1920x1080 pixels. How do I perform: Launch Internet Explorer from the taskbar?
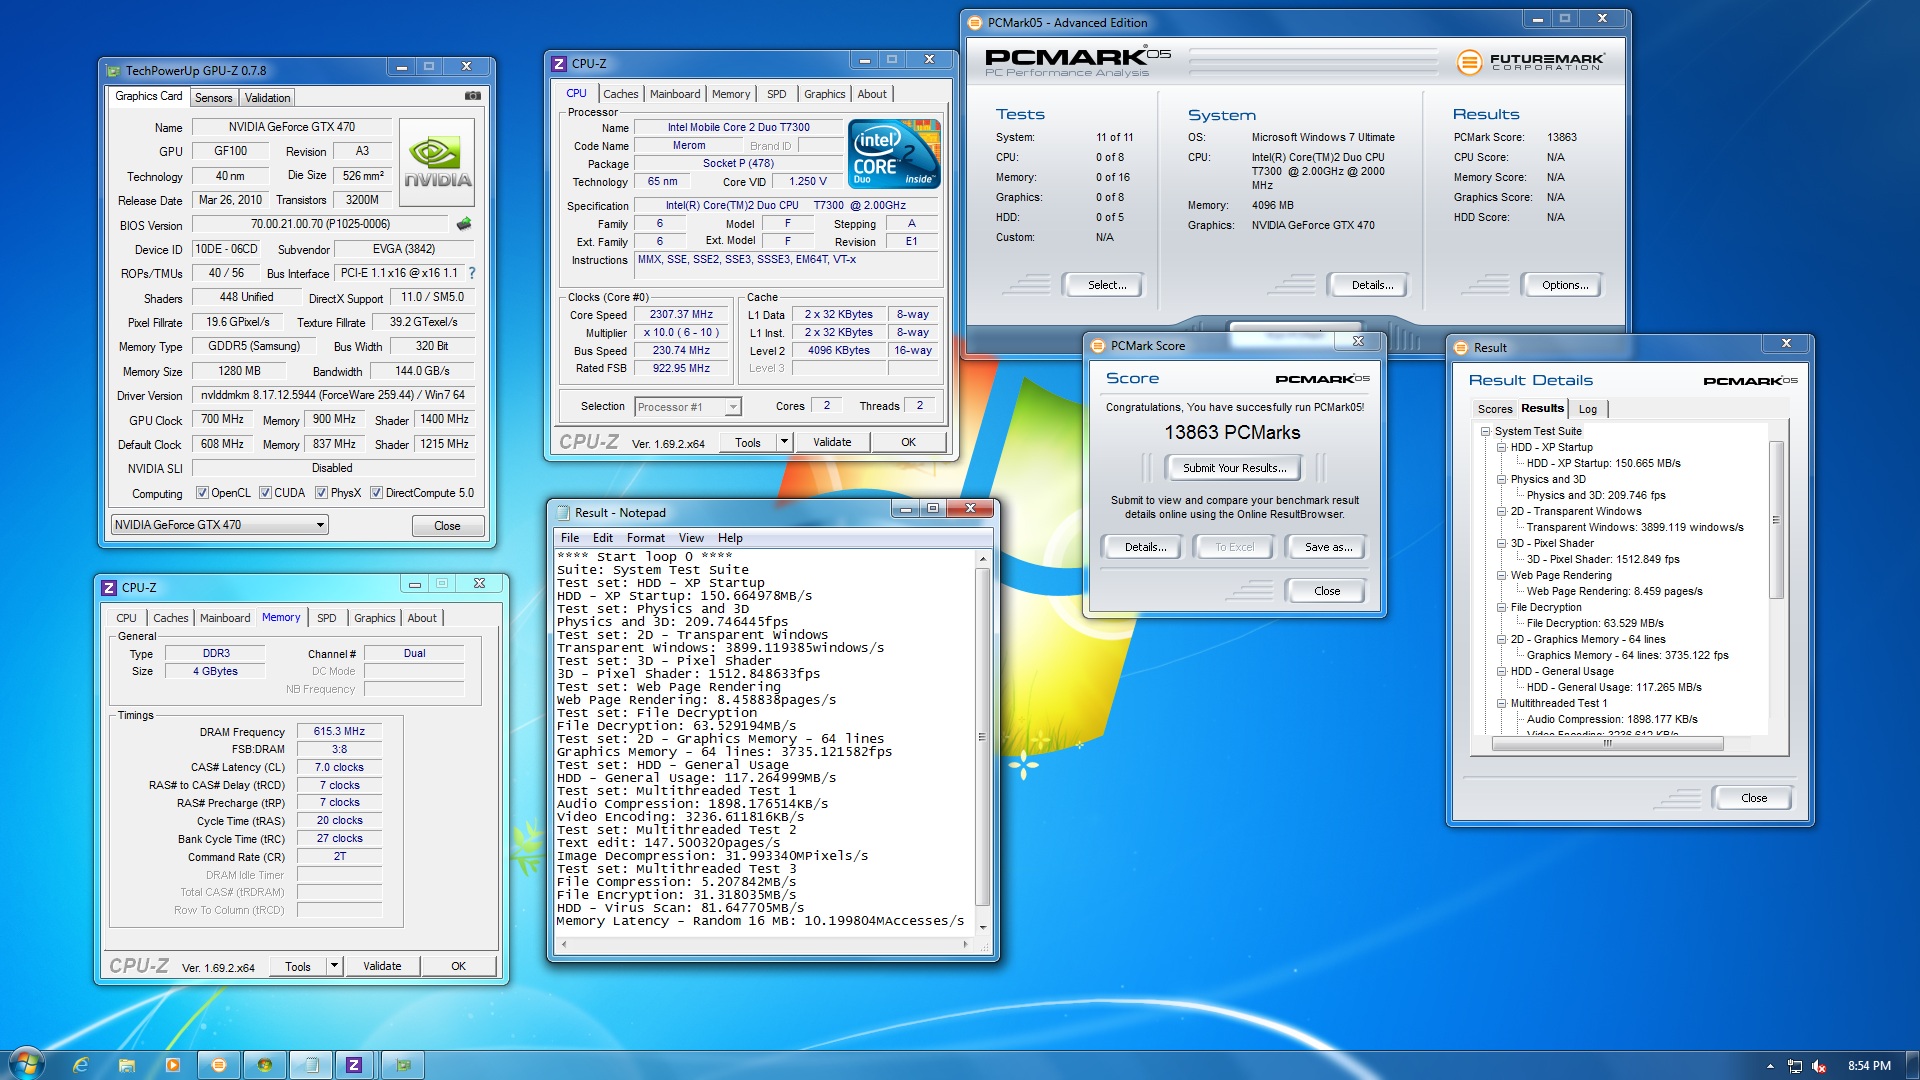point(81,1065)
